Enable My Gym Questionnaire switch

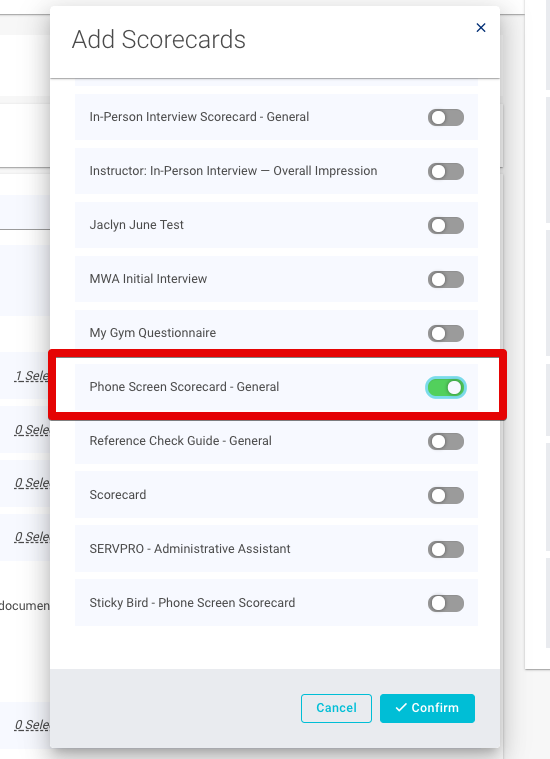pyautogui.click(x=446, y=333)
